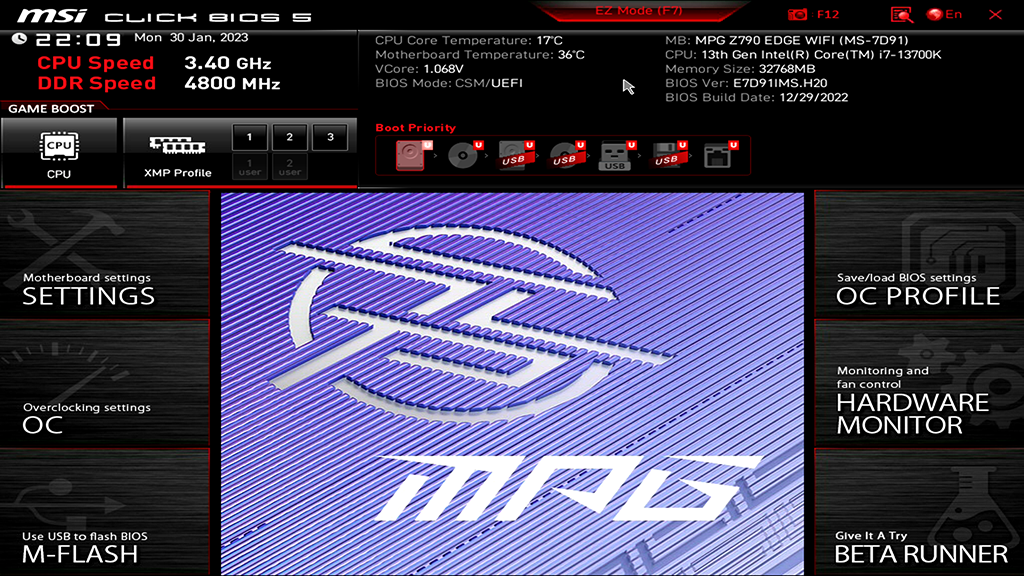Click the date Mon 30 Jan, 2023
The image size is (1024, 576).
tap(191, 37)
